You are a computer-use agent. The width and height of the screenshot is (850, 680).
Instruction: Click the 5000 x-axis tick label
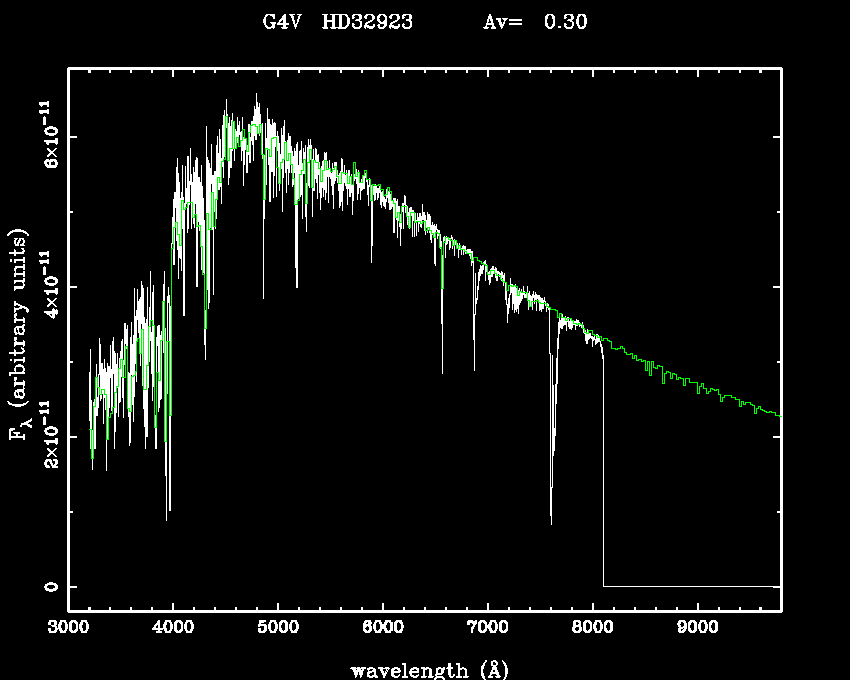click(x=278, y=628)
